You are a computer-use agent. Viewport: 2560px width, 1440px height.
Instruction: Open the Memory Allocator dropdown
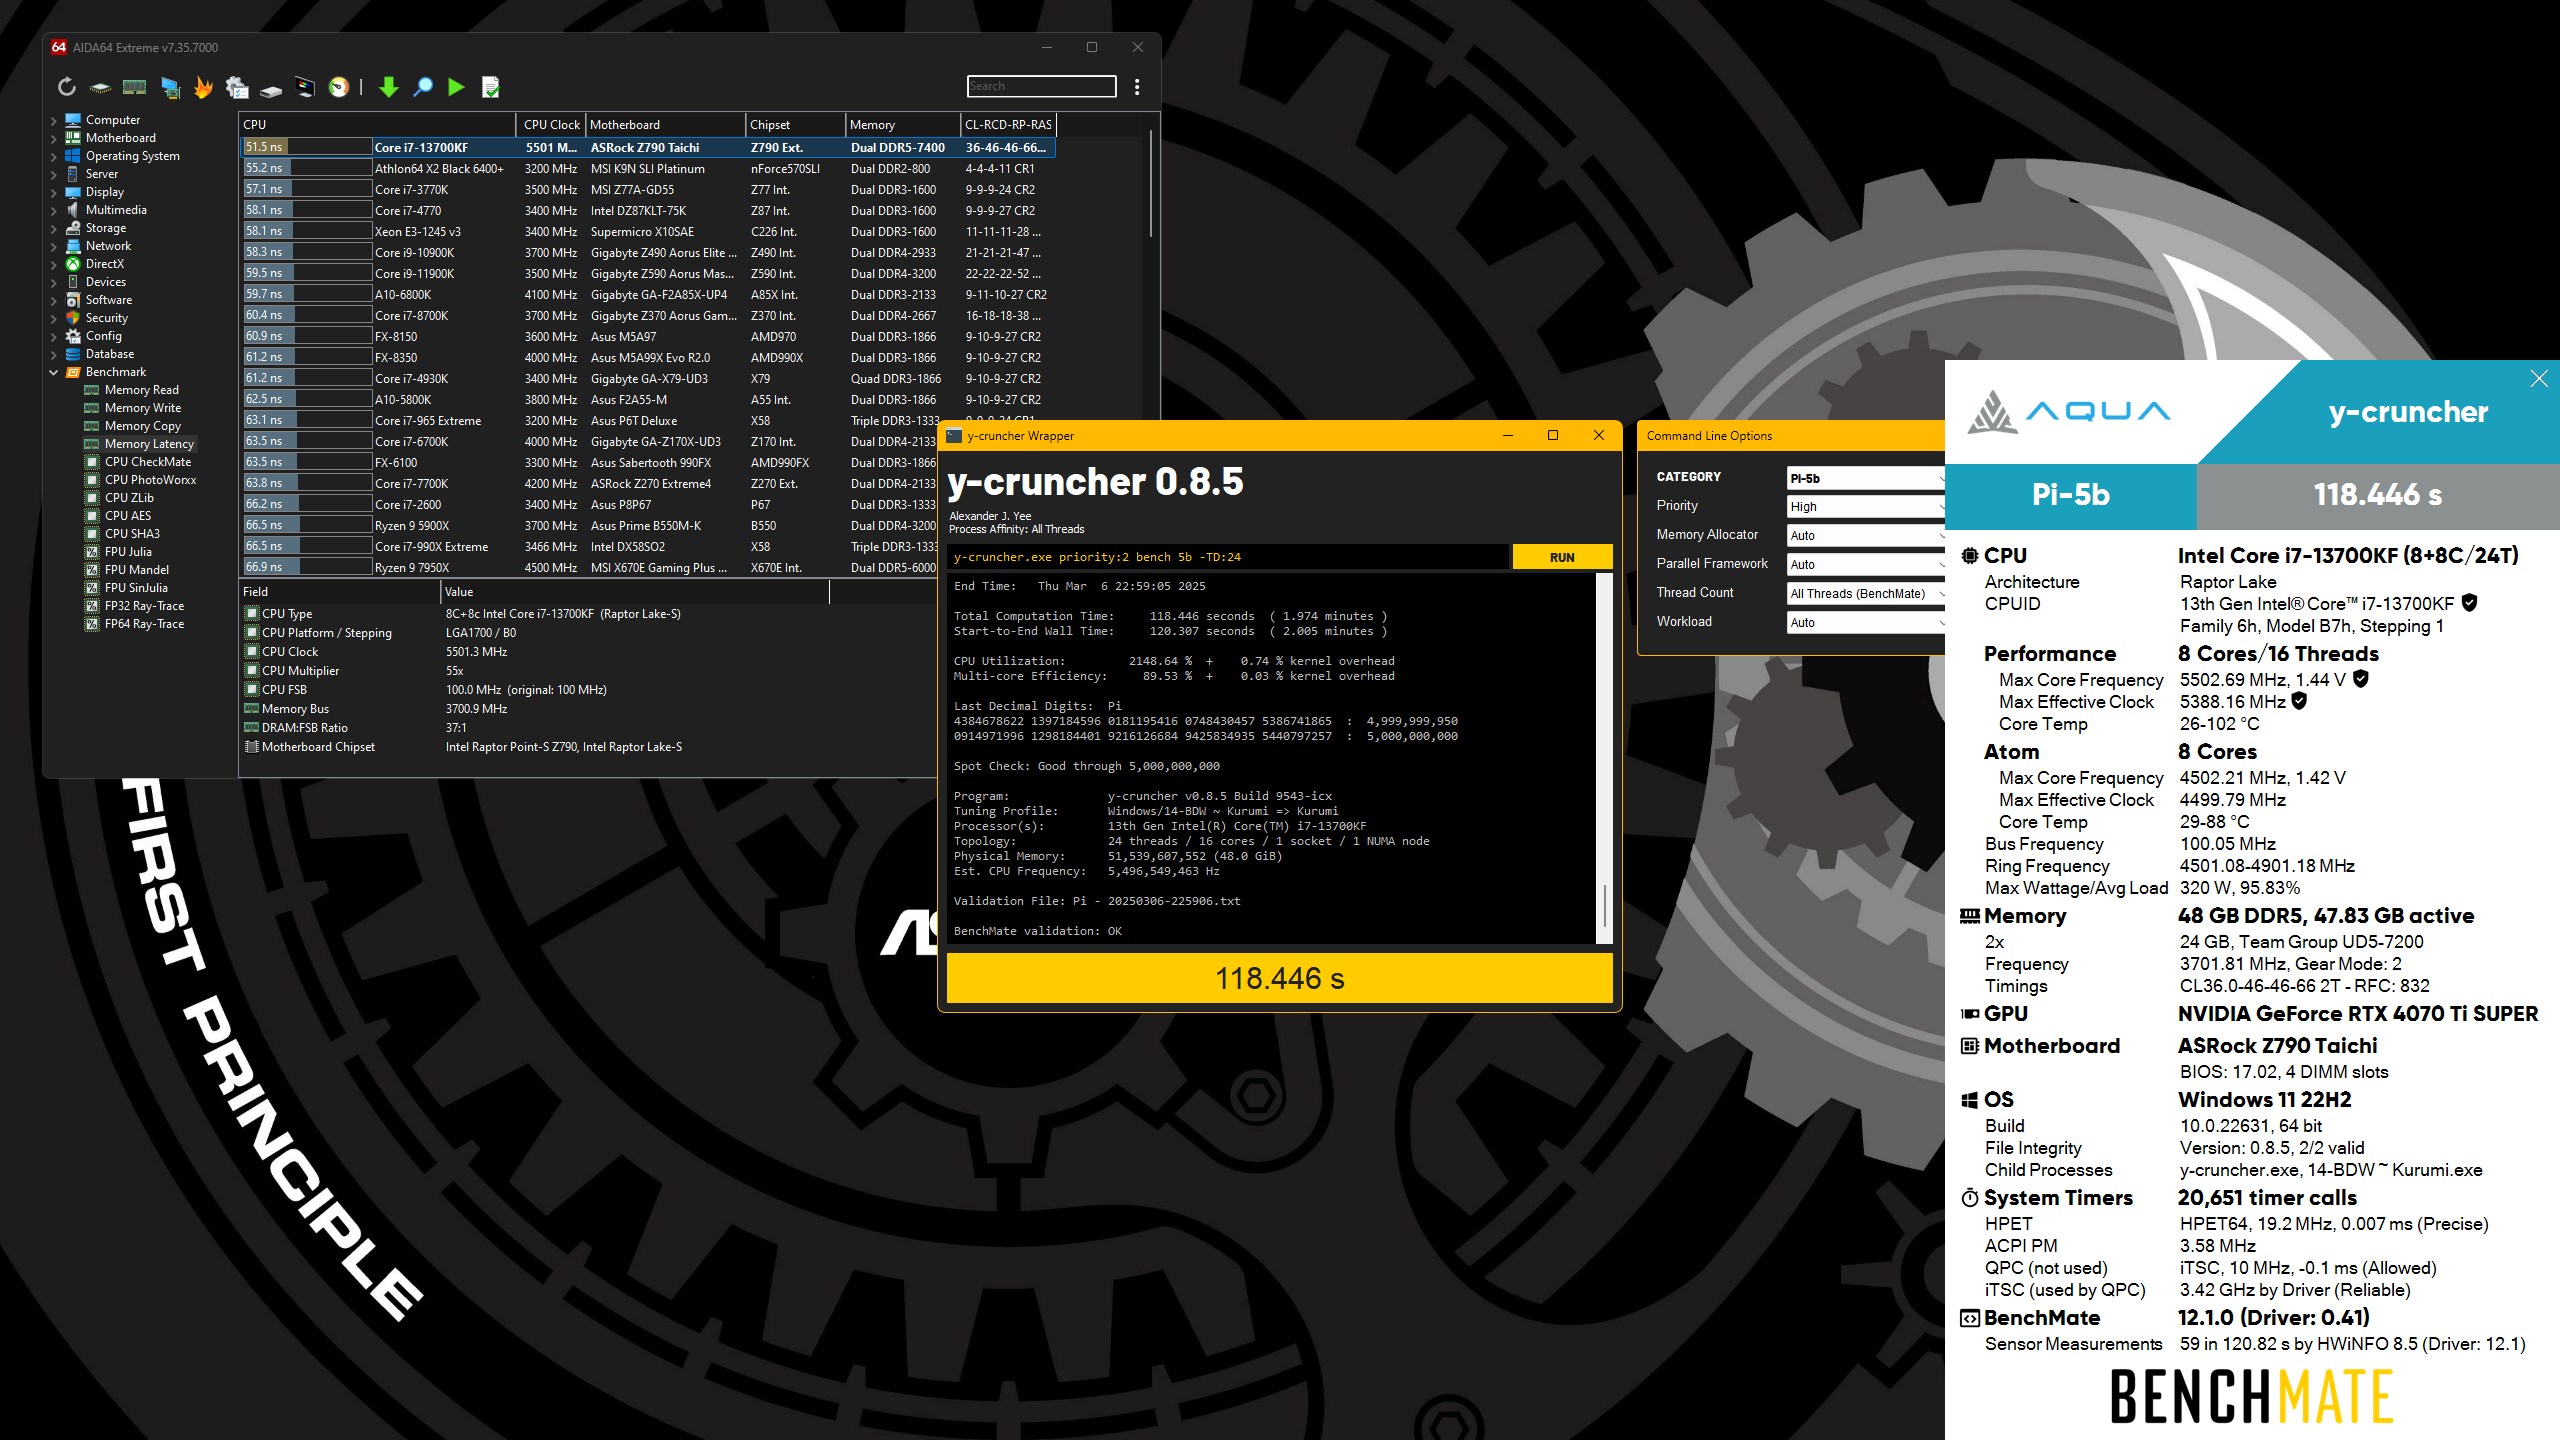click(1866, 536)
